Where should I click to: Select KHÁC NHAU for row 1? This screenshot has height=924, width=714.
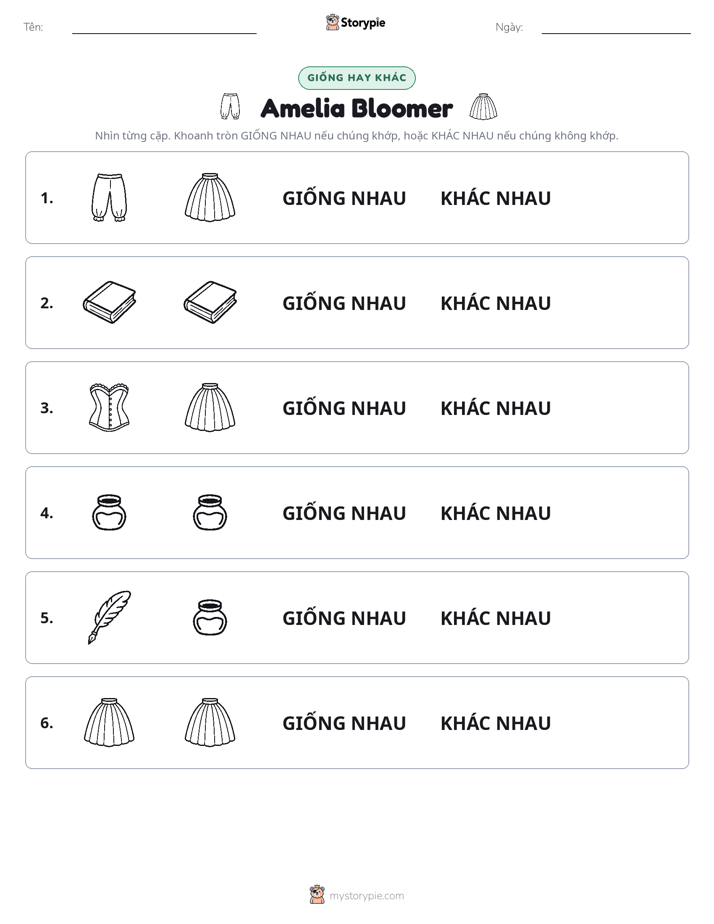(495, 198)
